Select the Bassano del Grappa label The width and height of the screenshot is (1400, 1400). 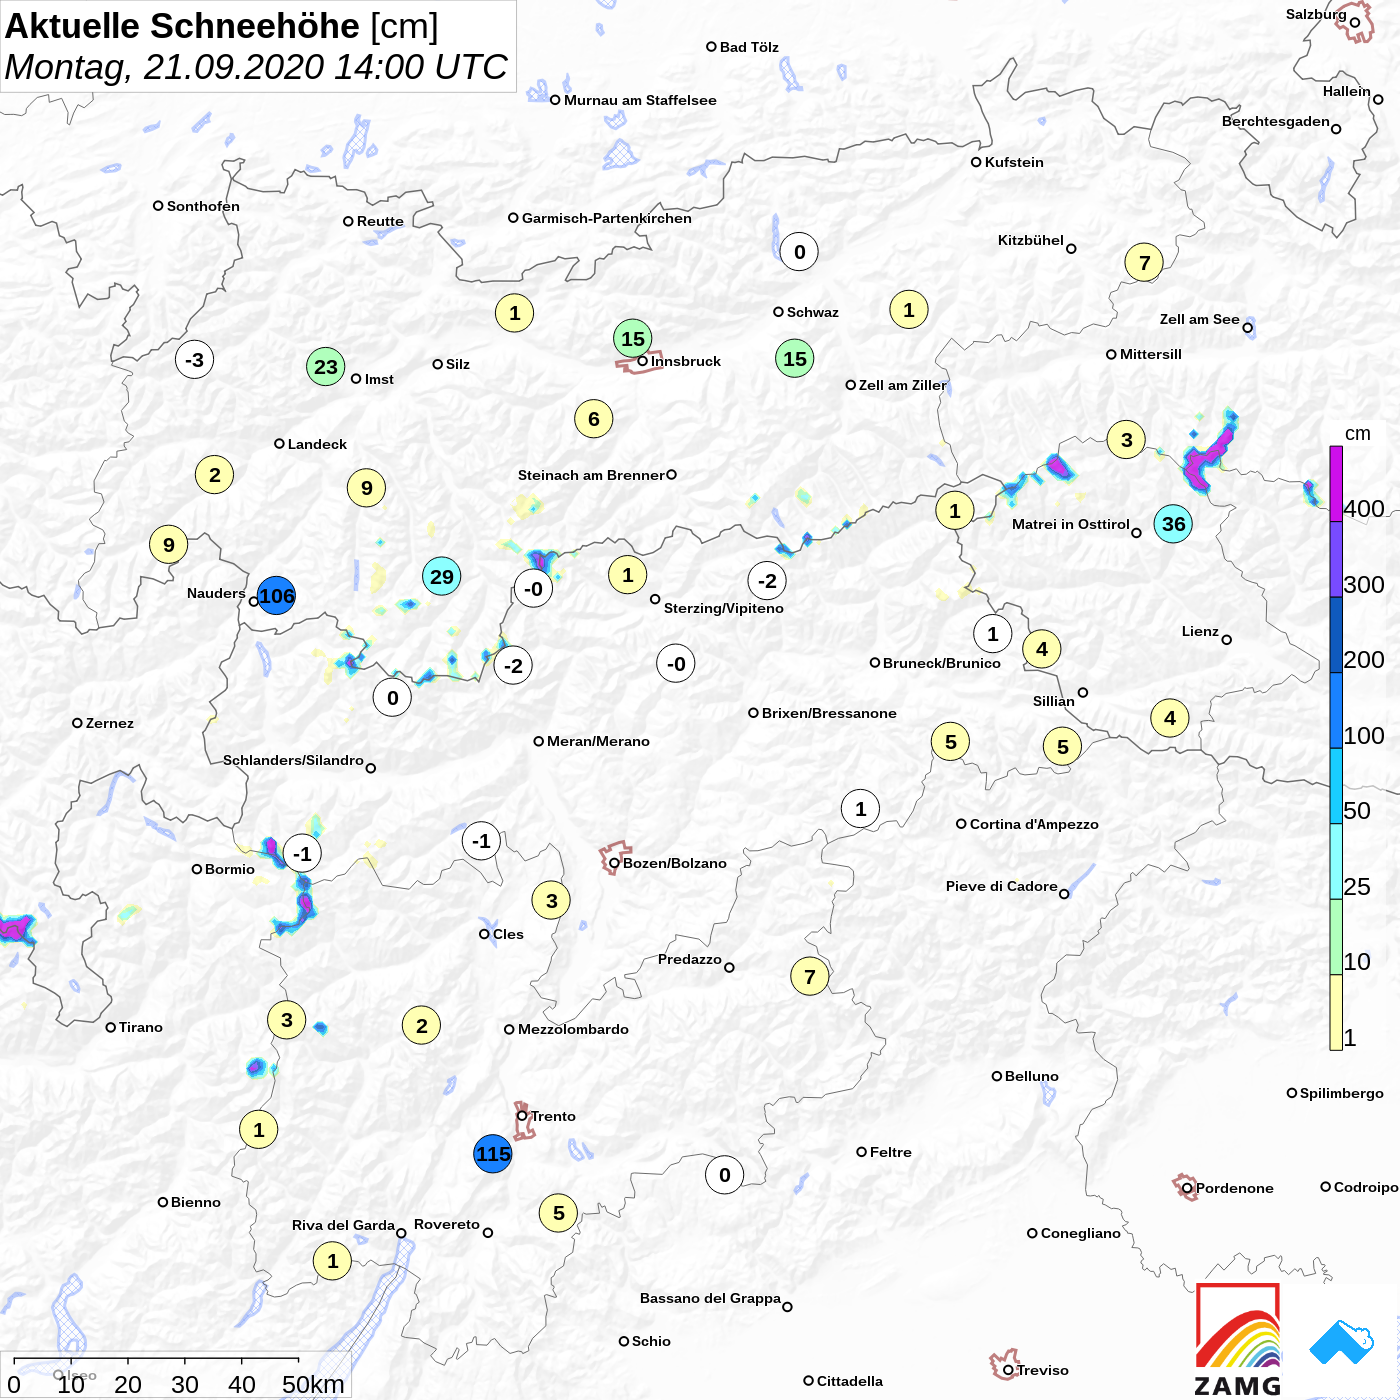point(710,1298)
